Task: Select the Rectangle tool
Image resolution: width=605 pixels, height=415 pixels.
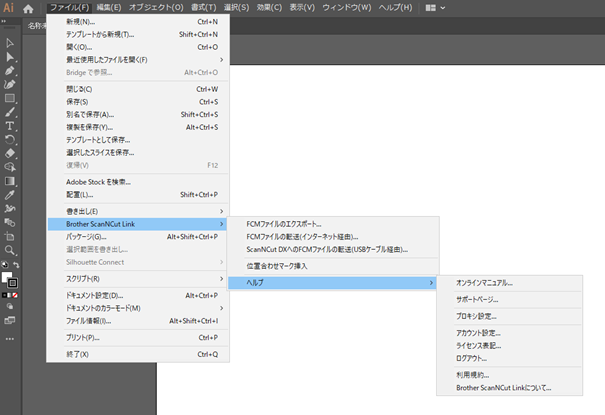Action: (x=10, y=98)
